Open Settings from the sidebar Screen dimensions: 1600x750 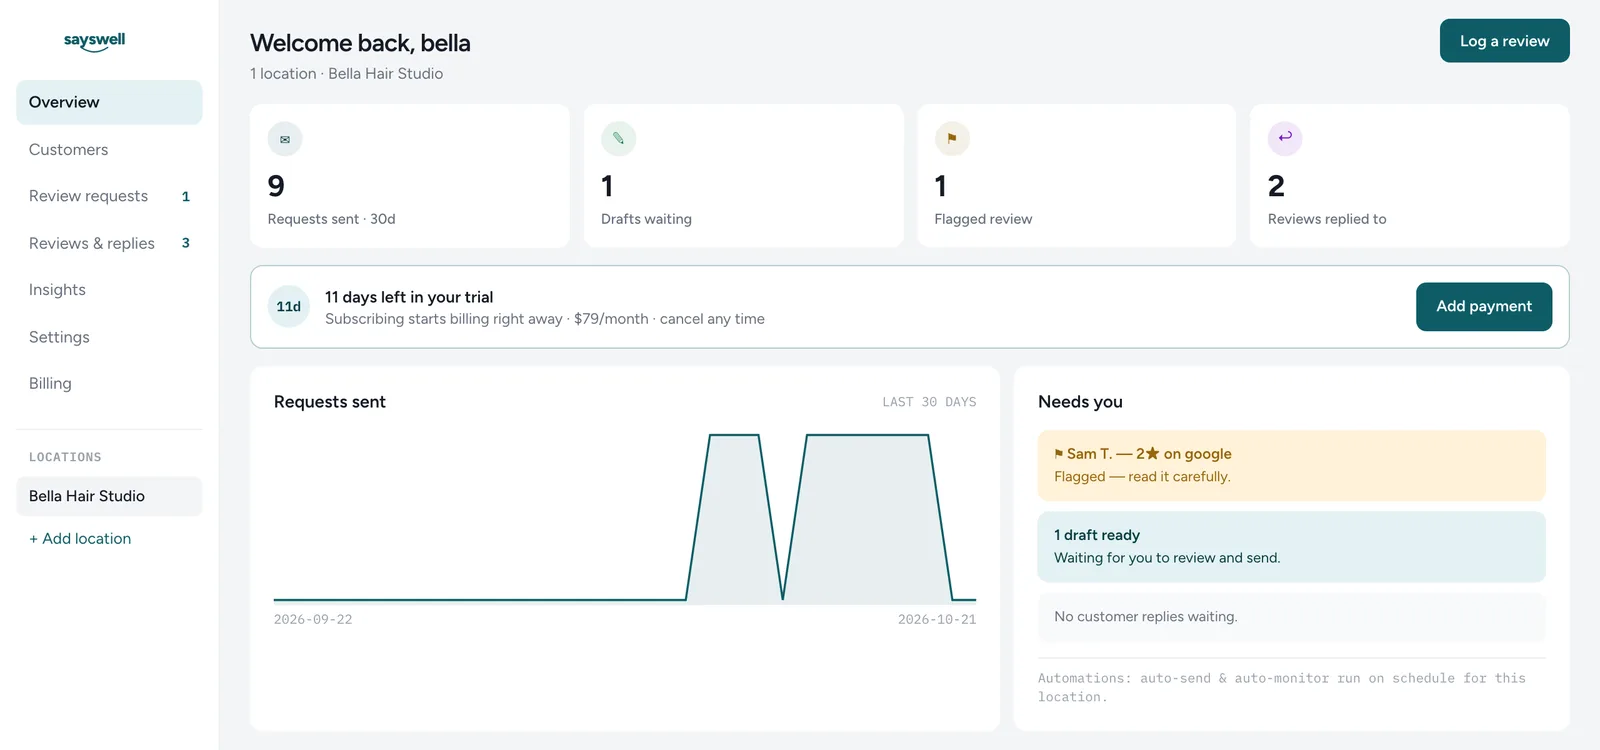click(x=109, y=337)
